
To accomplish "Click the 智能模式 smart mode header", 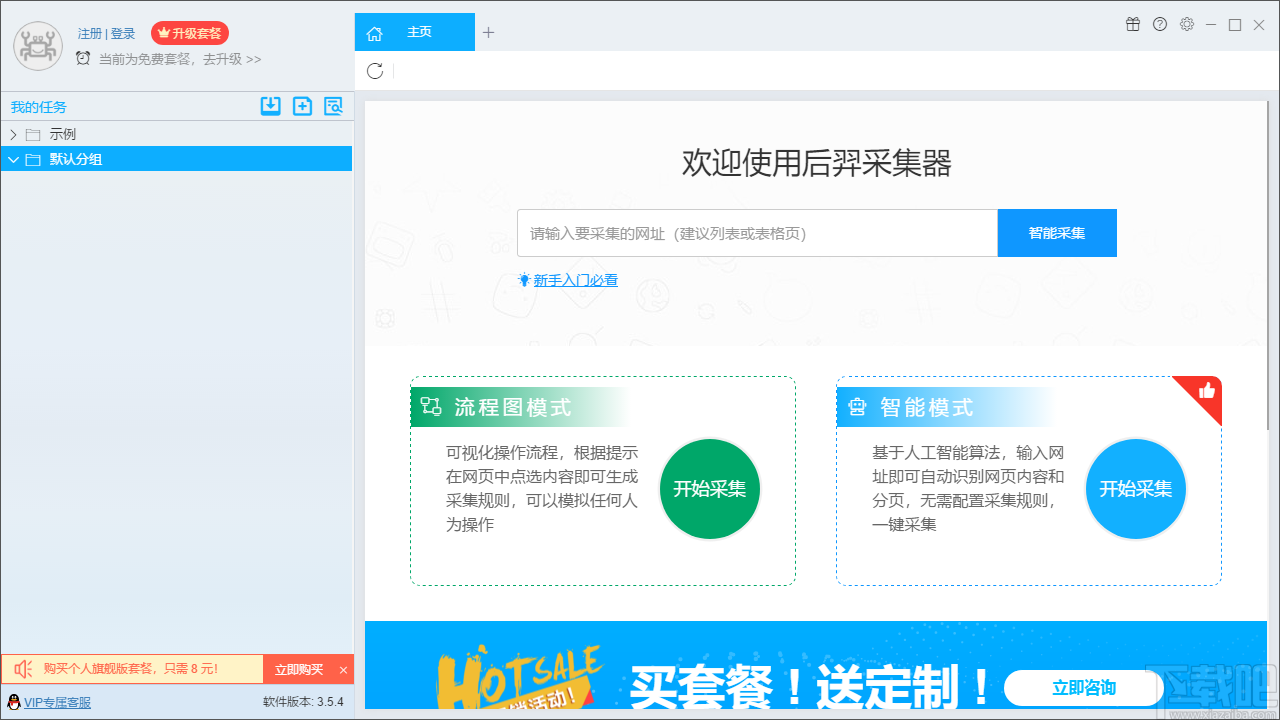I will (x=946, y=407).
